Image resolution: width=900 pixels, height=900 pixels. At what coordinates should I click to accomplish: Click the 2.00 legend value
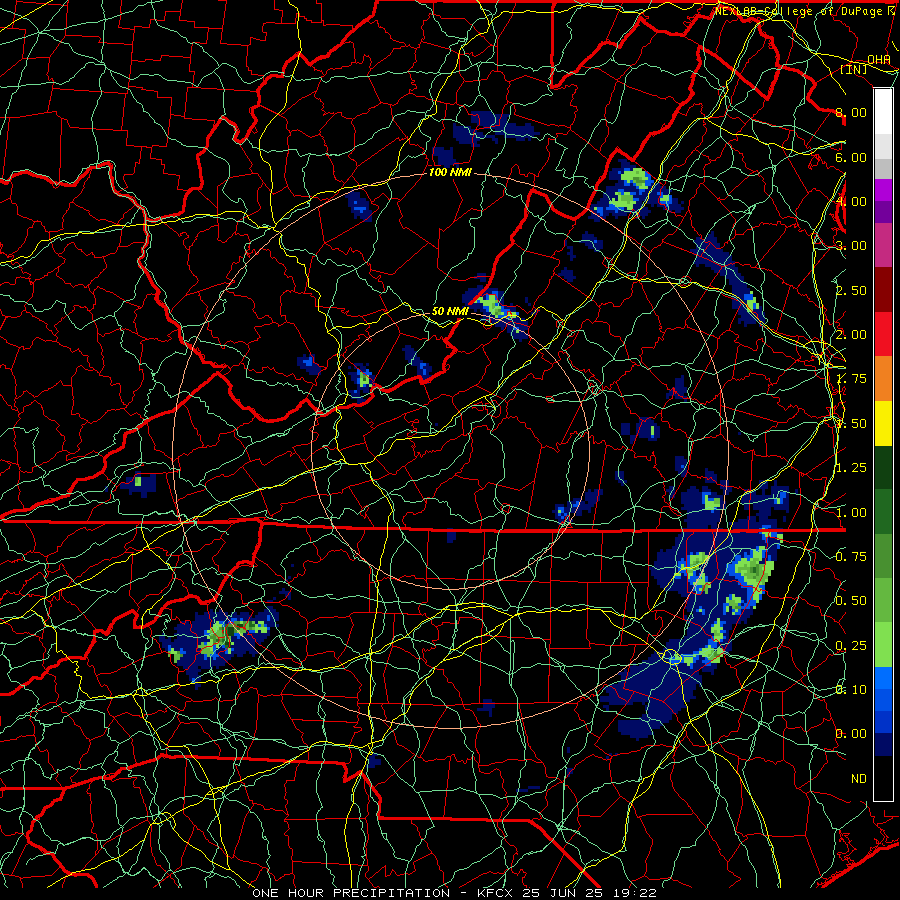(851, 335)
